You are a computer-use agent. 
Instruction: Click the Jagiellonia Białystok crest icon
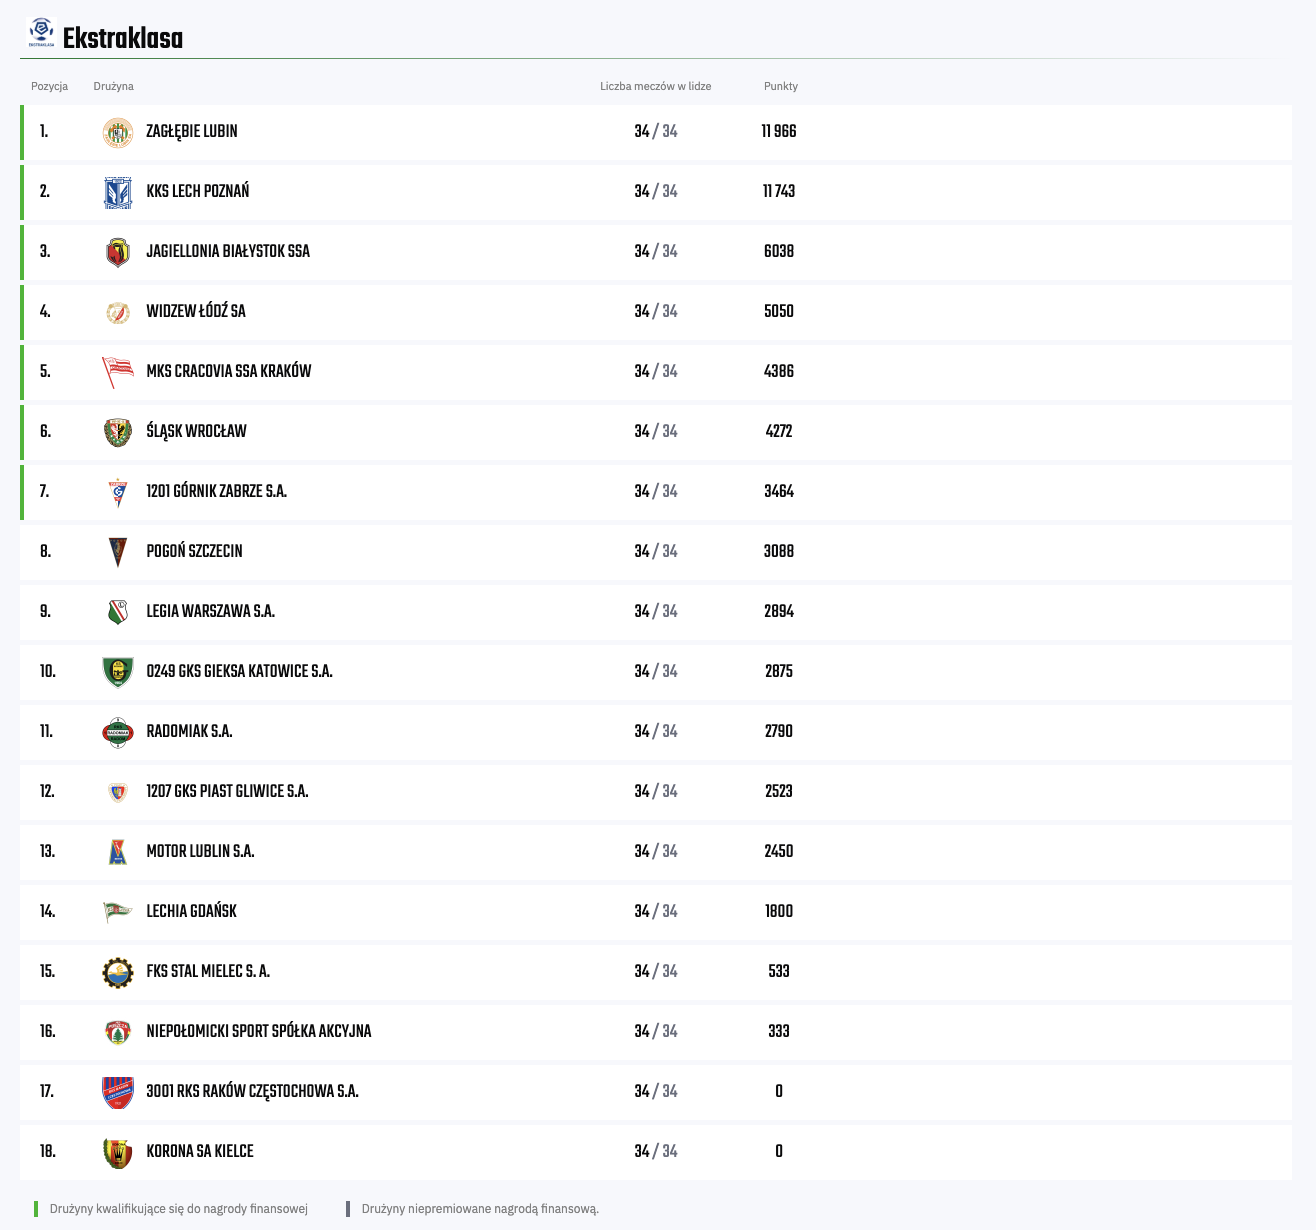(118, 252)
